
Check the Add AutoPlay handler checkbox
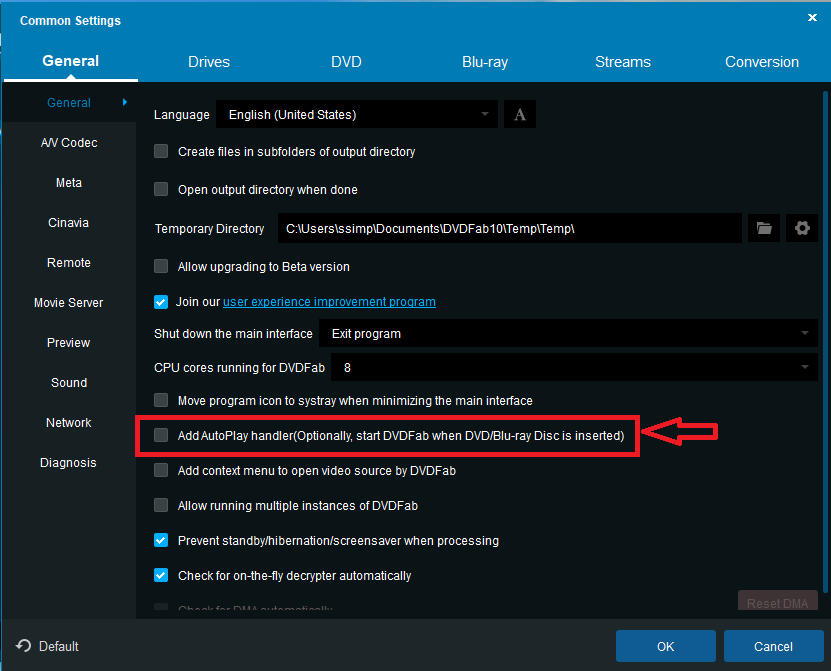tap(161, 435)
